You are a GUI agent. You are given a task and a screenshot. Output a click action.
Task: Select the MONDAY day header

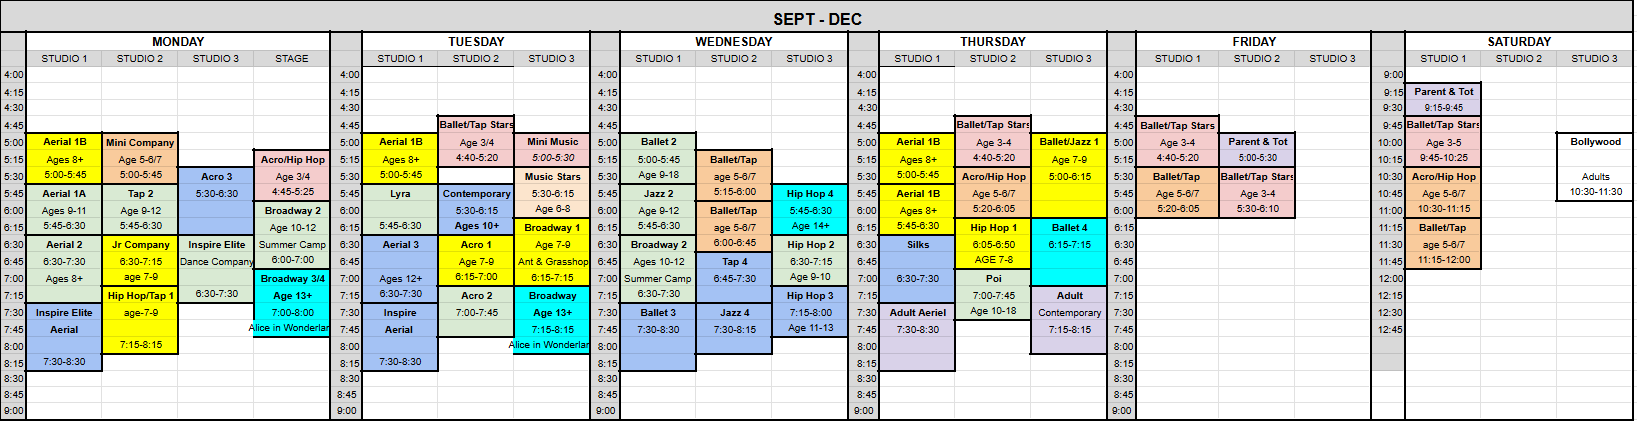[x=178, y=42]
